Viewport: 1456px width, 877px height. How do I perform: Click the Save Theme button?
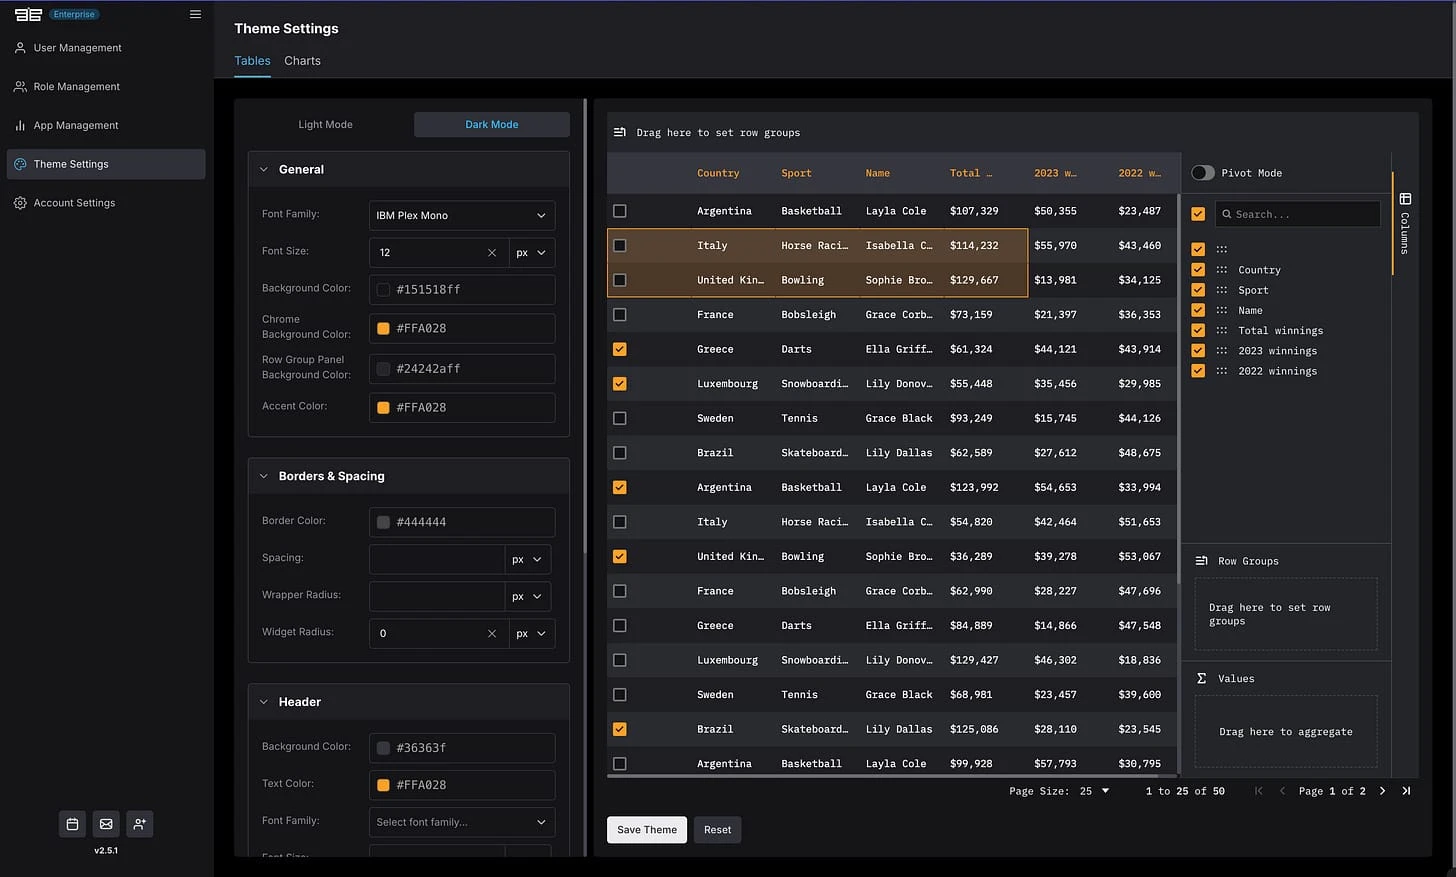click(646, 830)
